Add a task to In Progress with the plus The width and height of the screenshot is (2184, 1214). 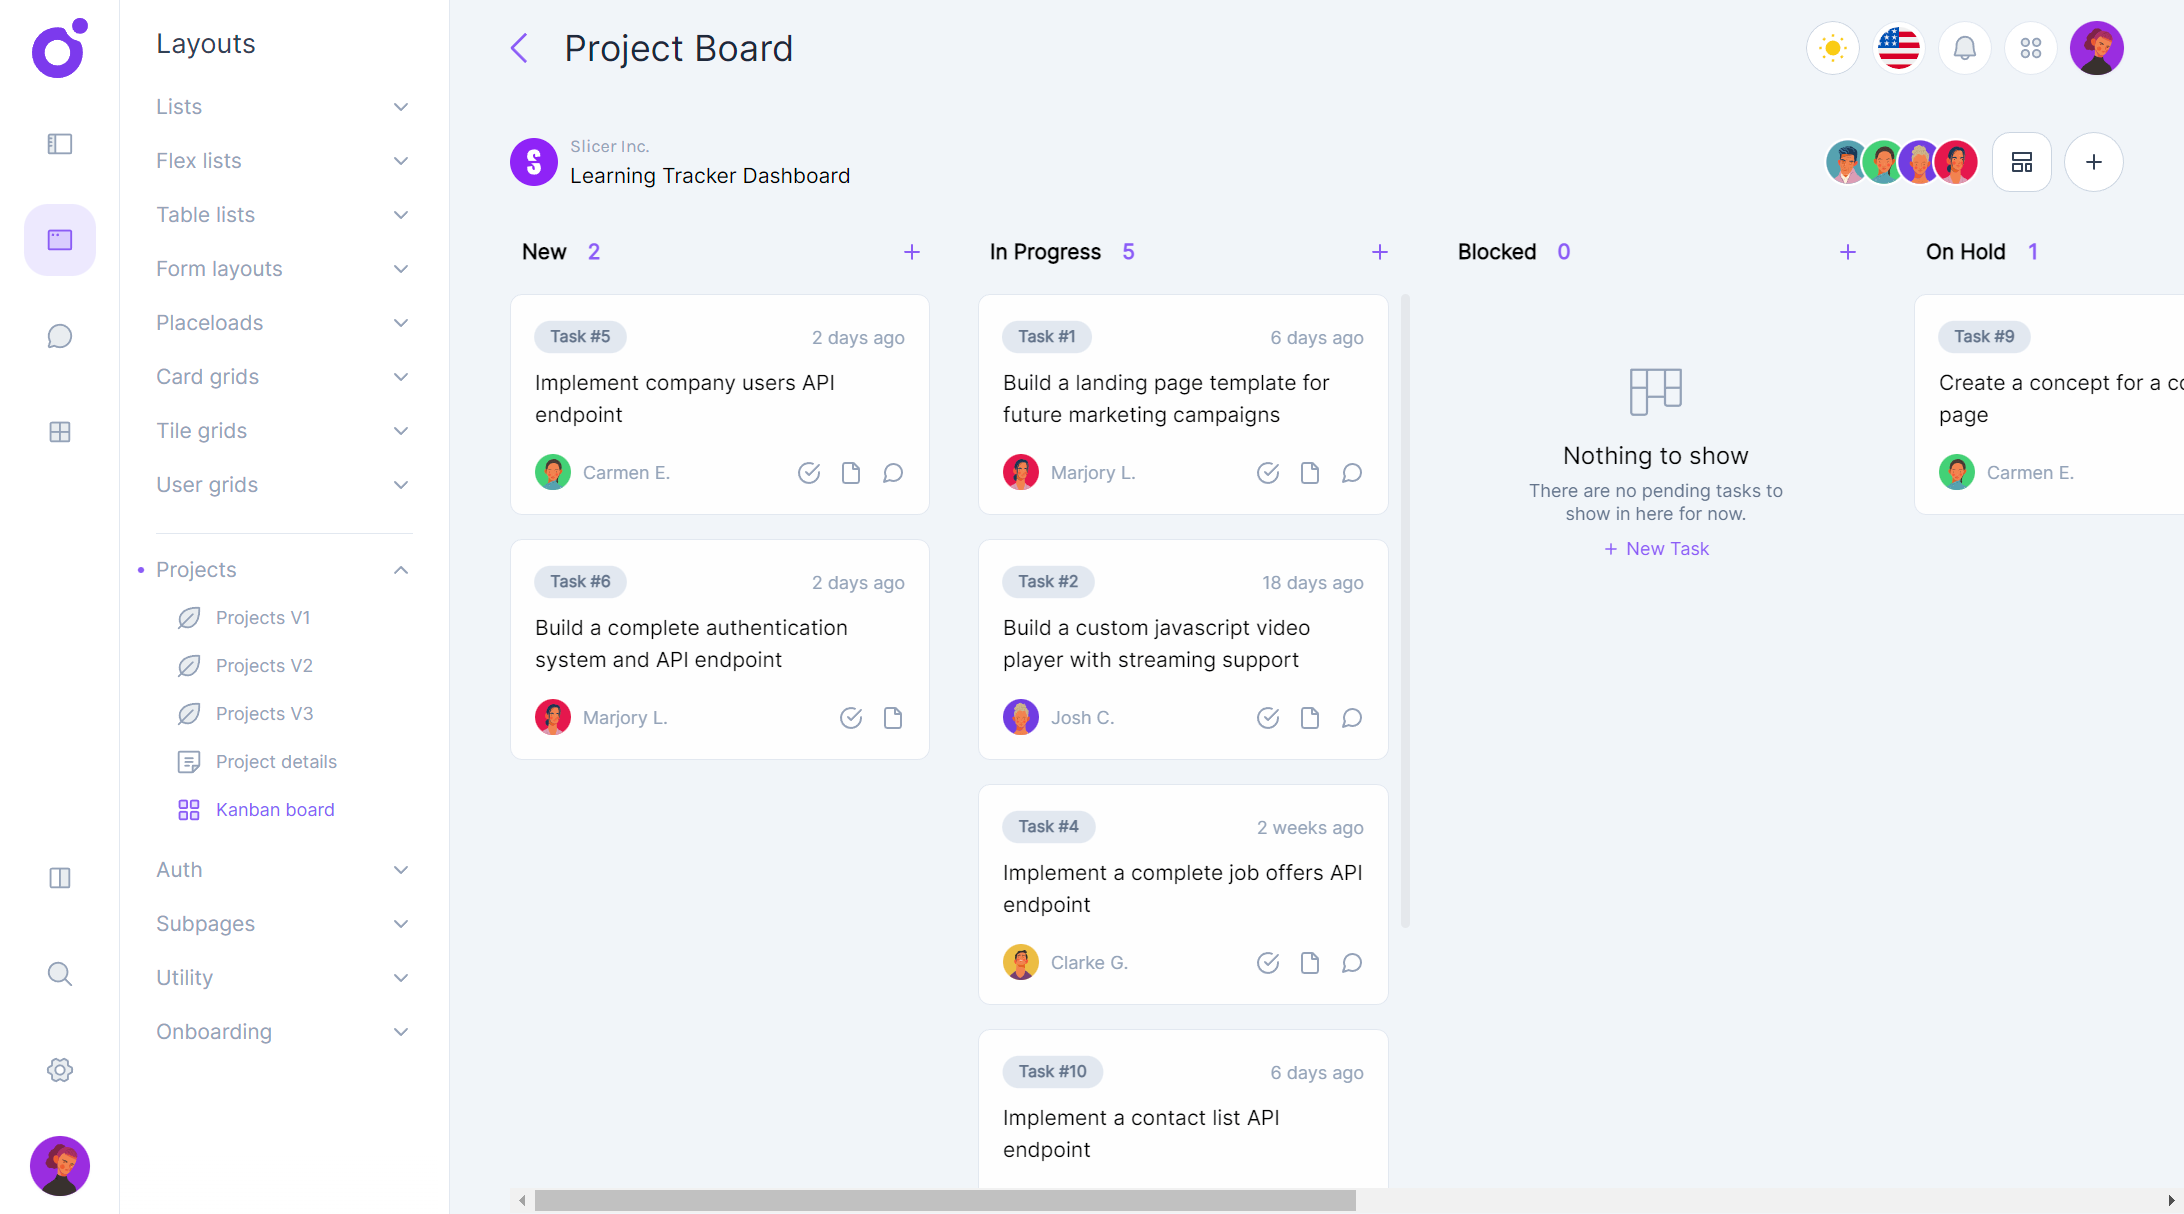[x=1379, y=251]
